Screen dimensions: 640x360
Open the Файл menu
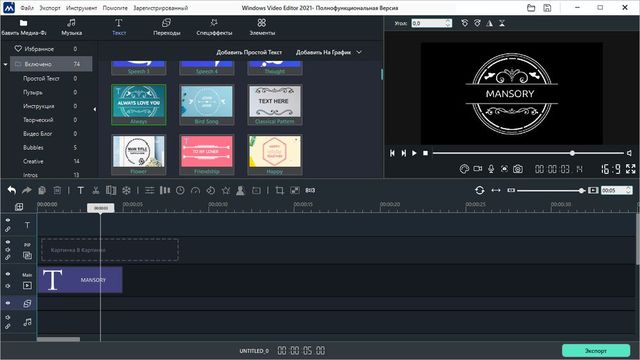tap(27, 8)
